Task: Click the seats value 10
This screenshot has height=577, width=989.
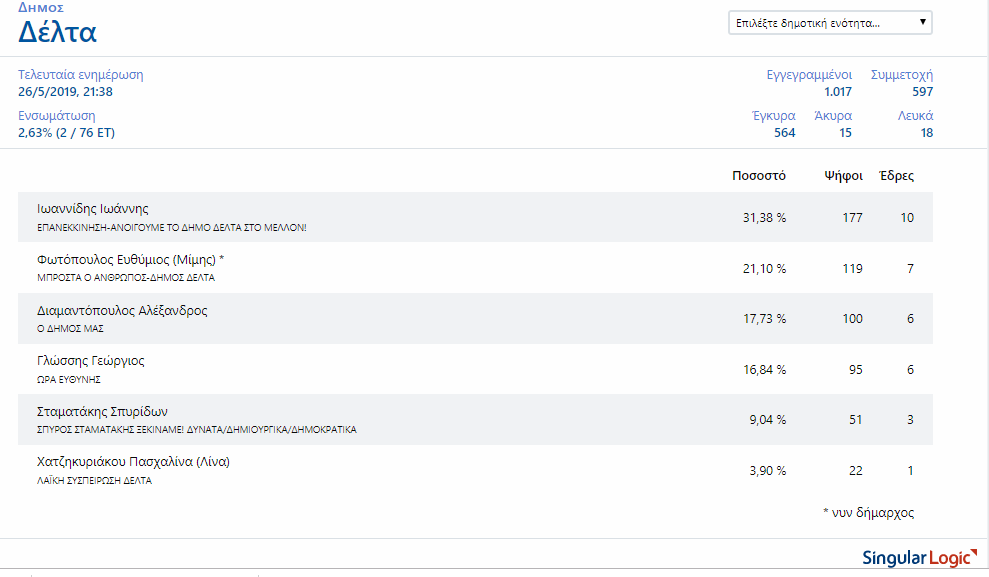Action: point(907,218)
